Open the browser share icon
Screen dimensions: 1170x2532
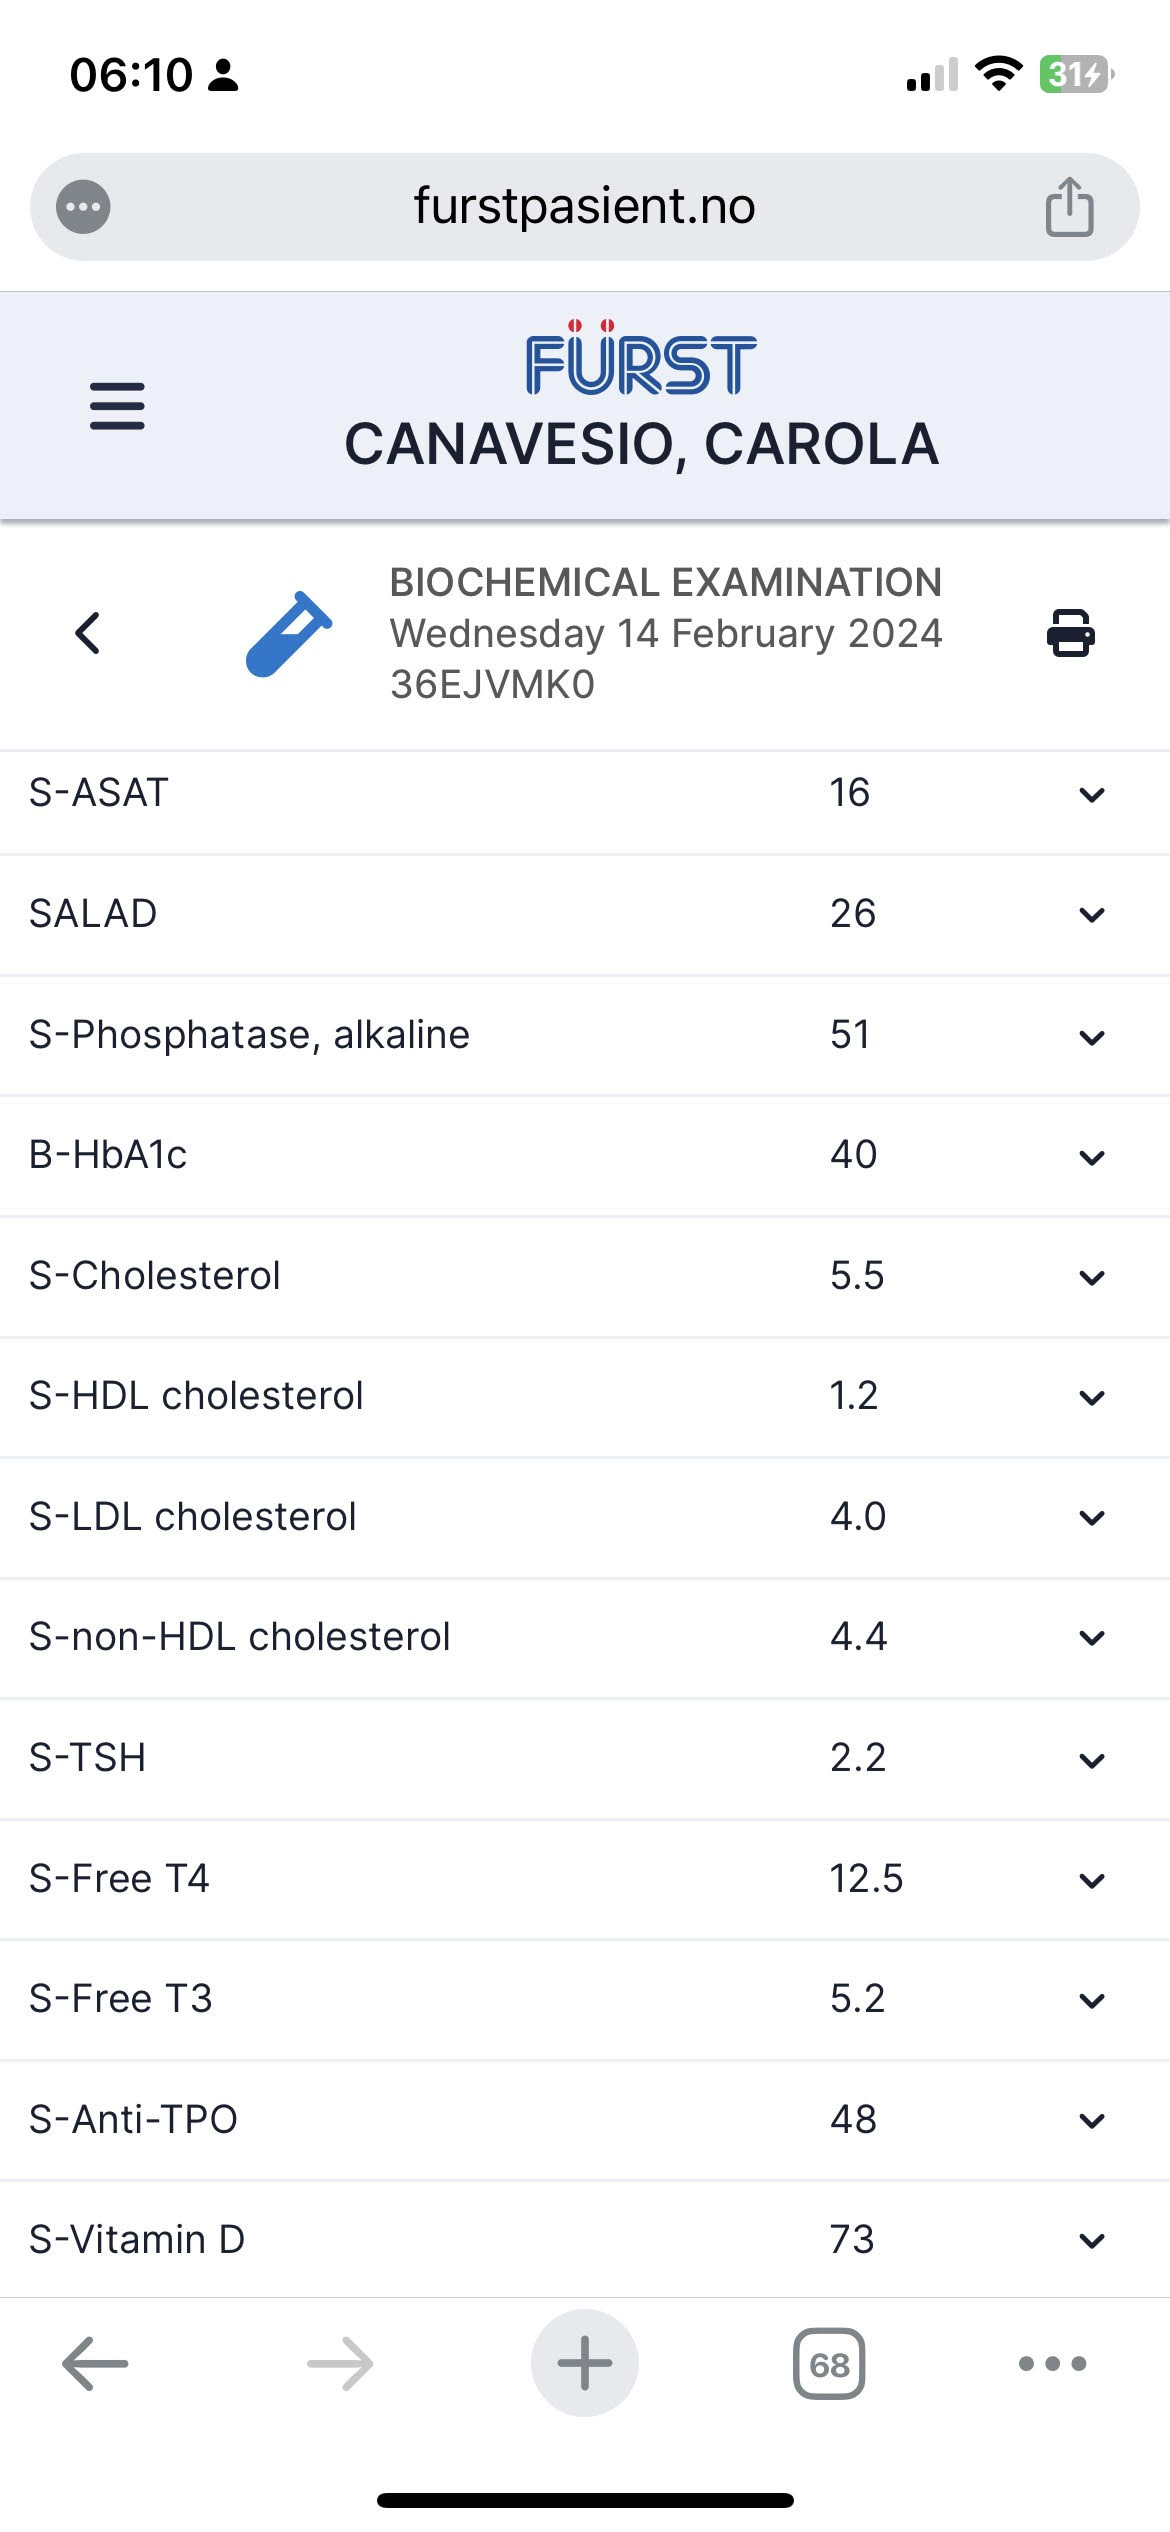tap(1069, 207)
